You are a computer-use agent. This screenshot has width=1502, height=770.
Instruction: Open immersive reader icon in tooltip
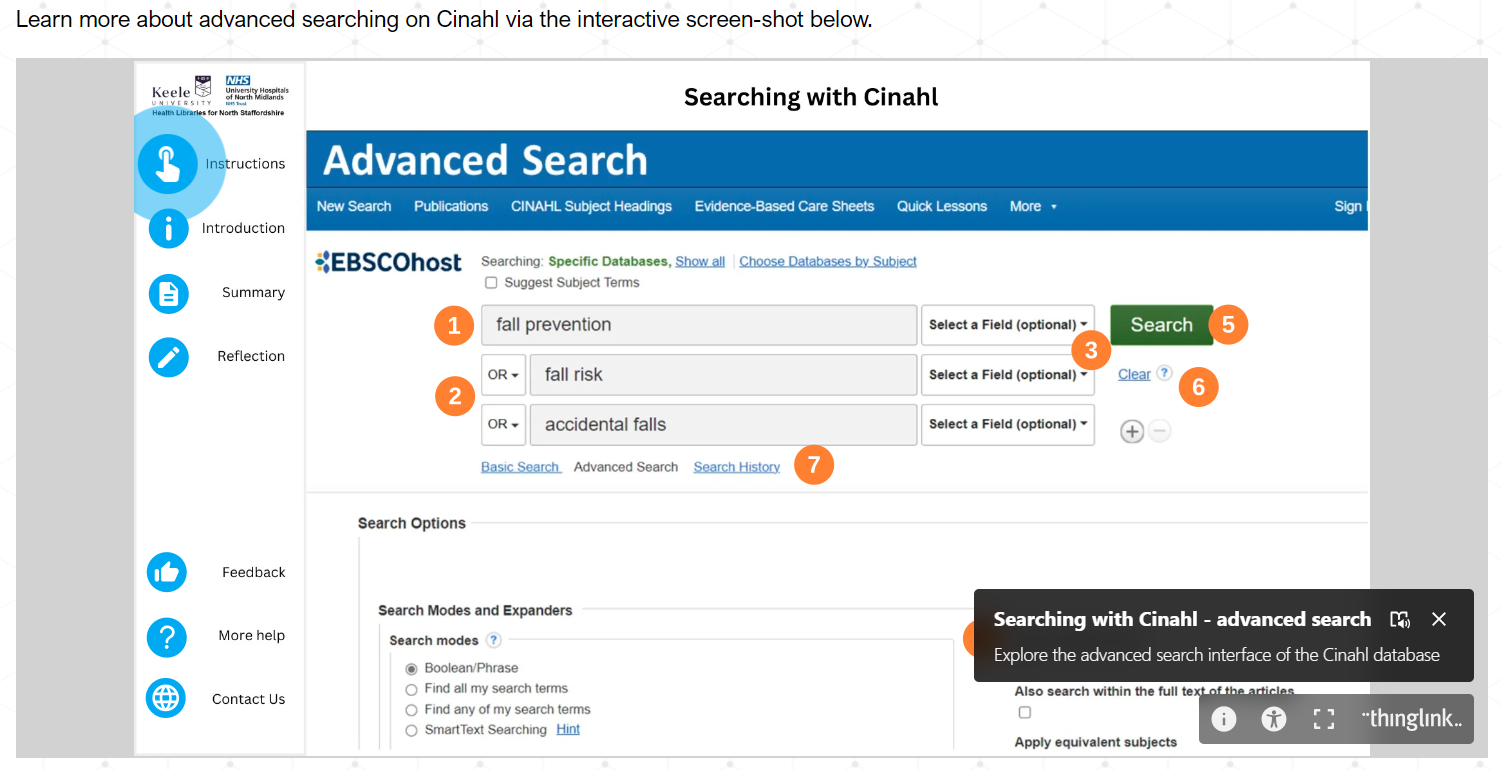coord(1400,619)
